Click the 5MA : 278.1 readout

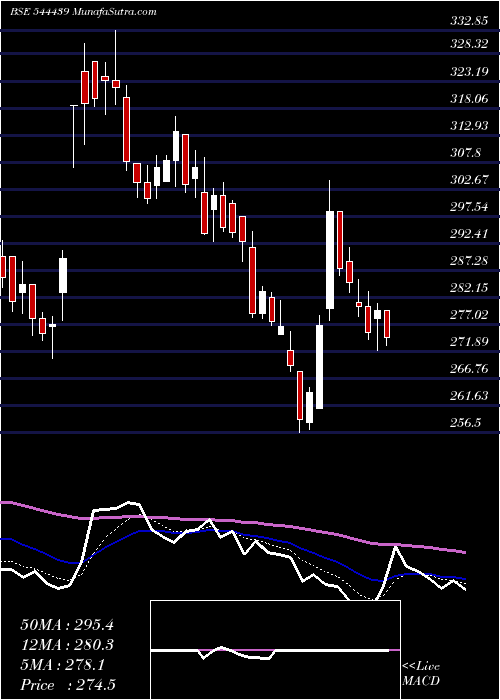pyautogui.click(x=62, y=665)
